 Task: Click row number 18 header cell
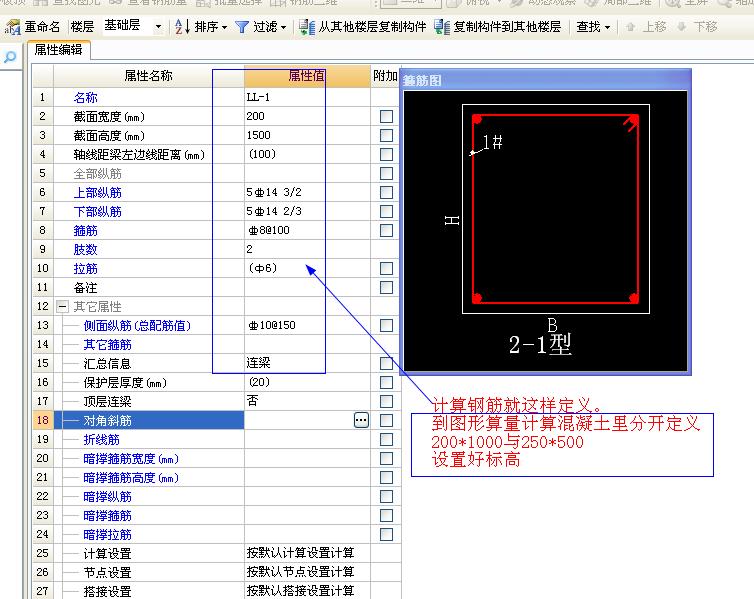tap(43, 420)
